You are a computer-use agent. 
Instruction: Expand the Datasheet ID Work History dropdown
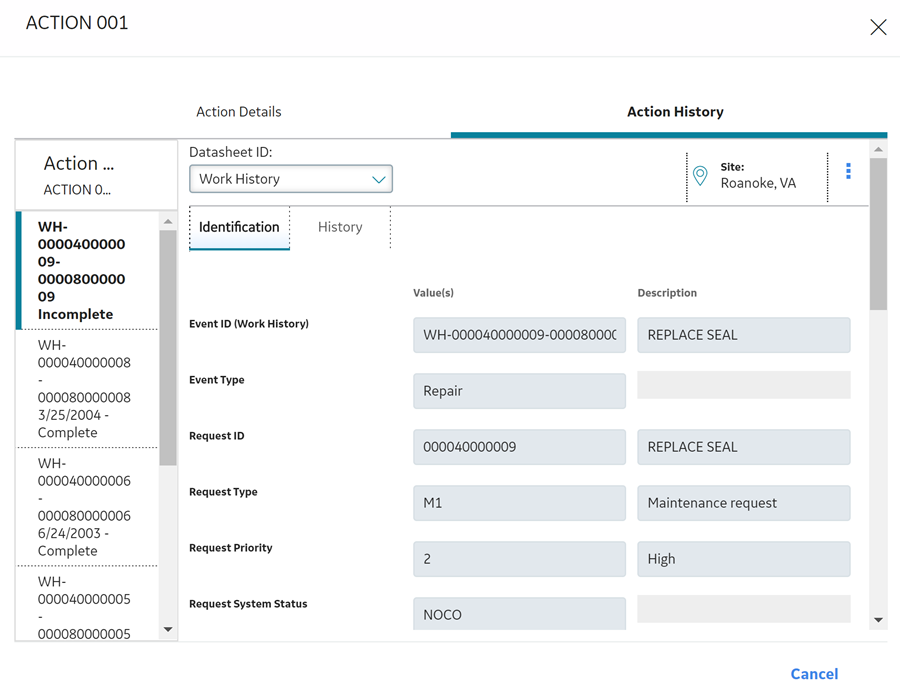pos(291,179)
